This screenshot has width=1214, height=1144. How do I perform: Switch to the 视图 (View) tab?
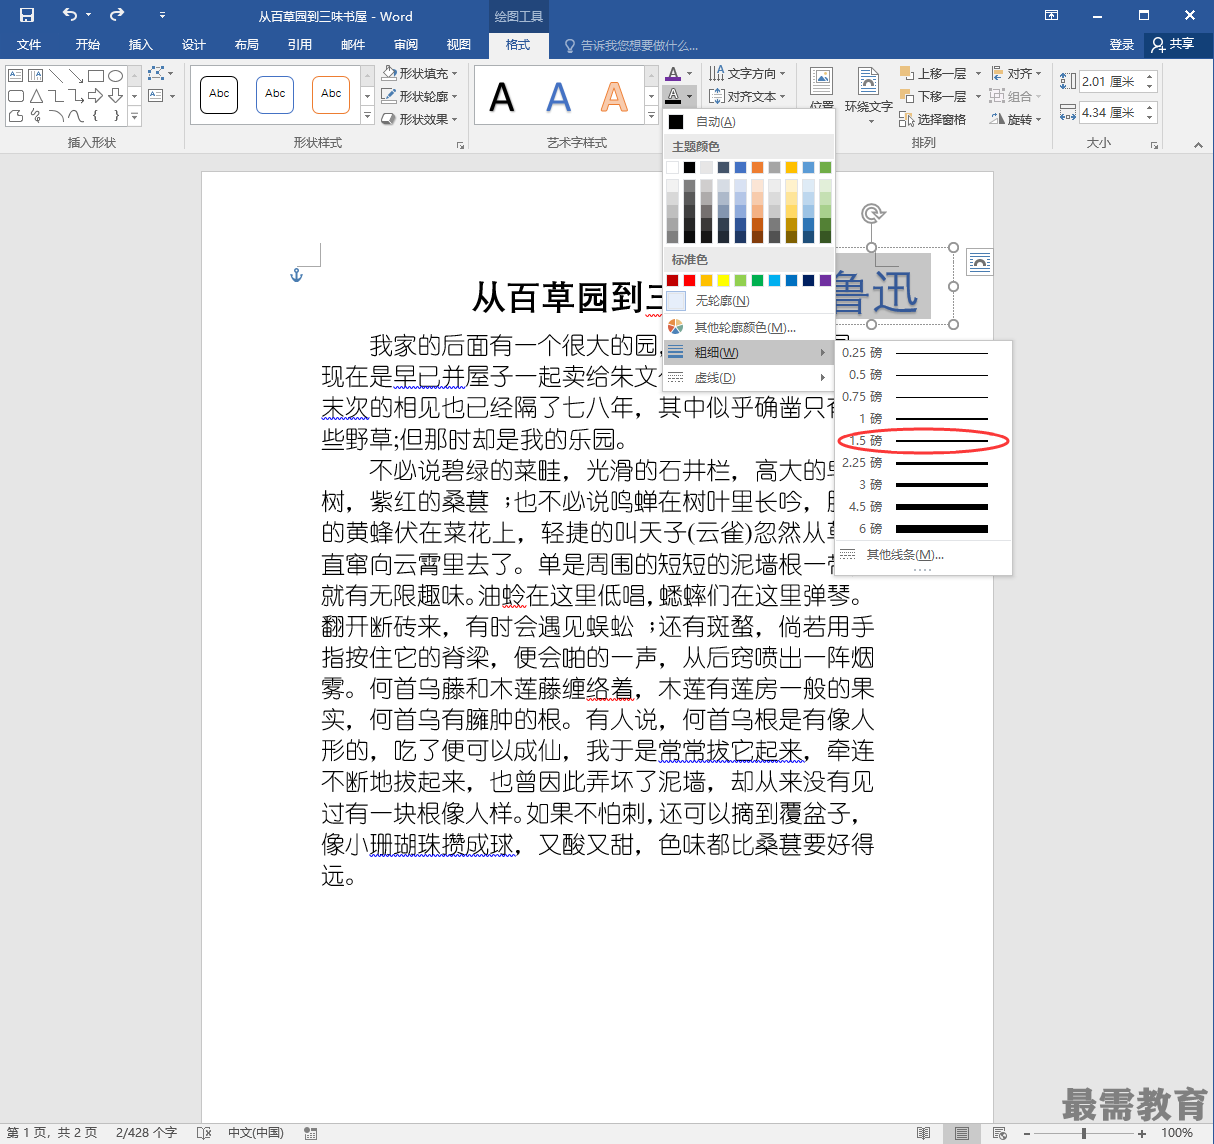459,45
